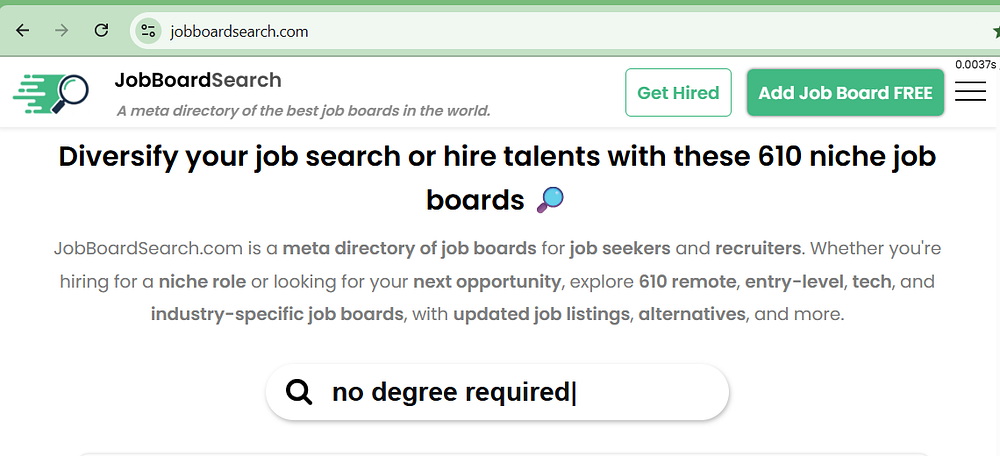Reload the current page
The height and width of the screenshot is (456, 1000).
[101, 30]
